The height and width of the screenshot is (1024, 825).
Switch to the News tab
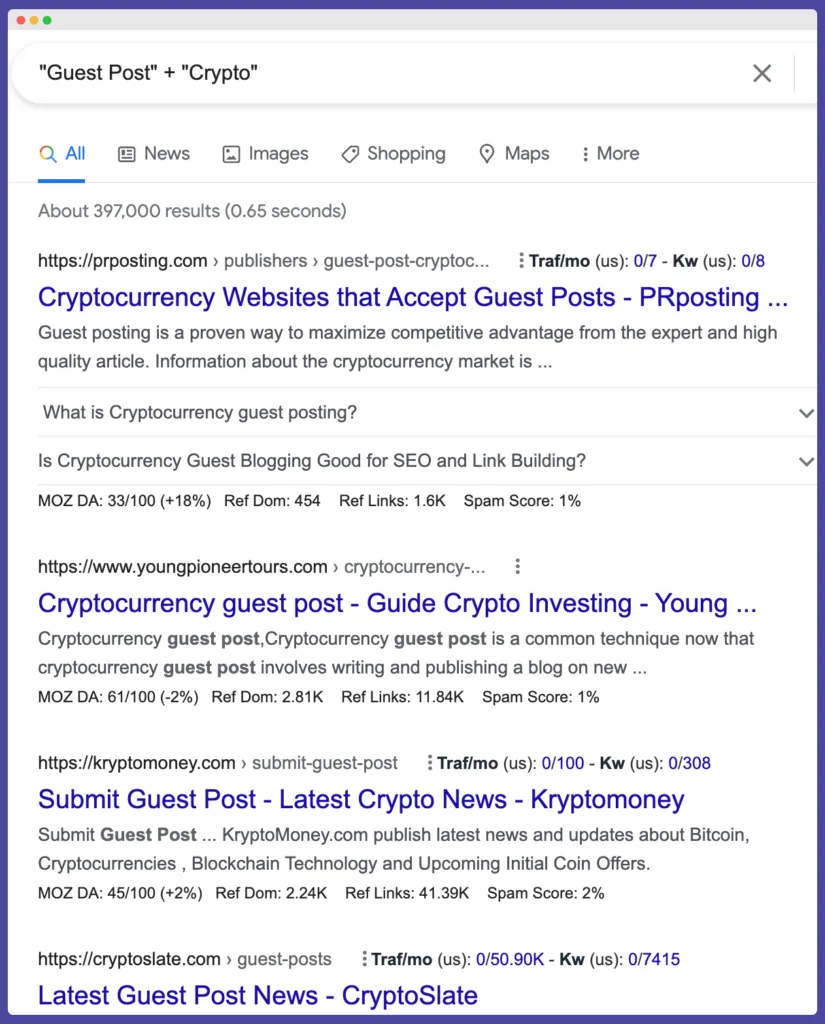153,153
